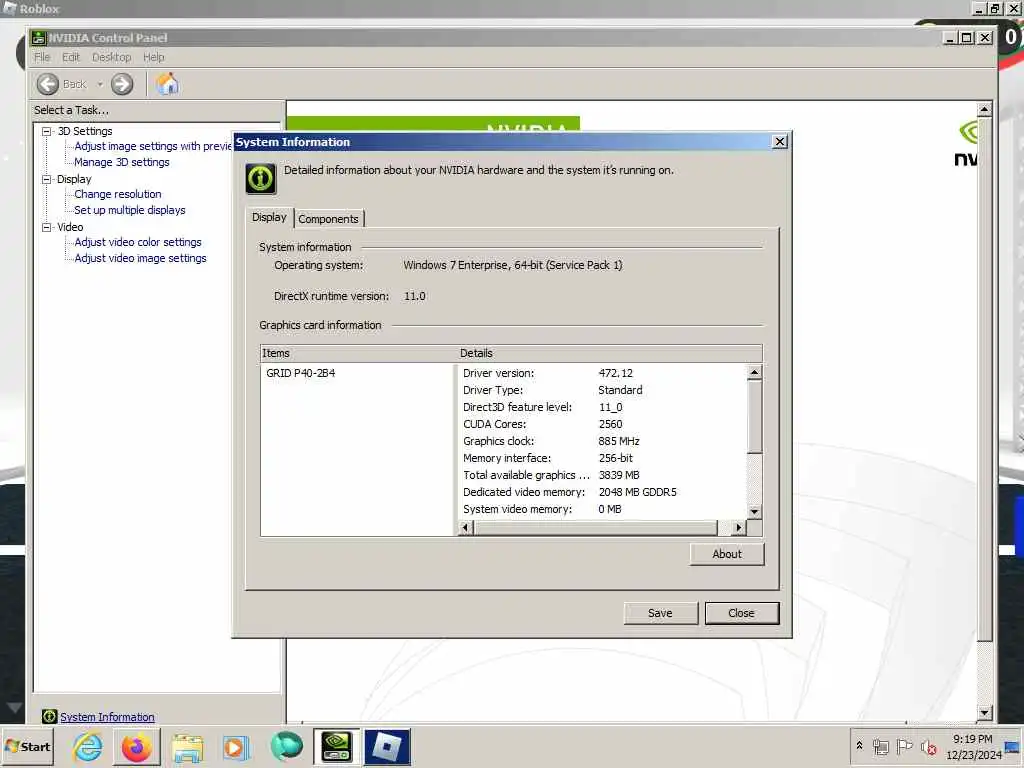Open Adjust image settings with preview
The width and height of the screenshot is (1024, 768).
[x=153, y=146]
